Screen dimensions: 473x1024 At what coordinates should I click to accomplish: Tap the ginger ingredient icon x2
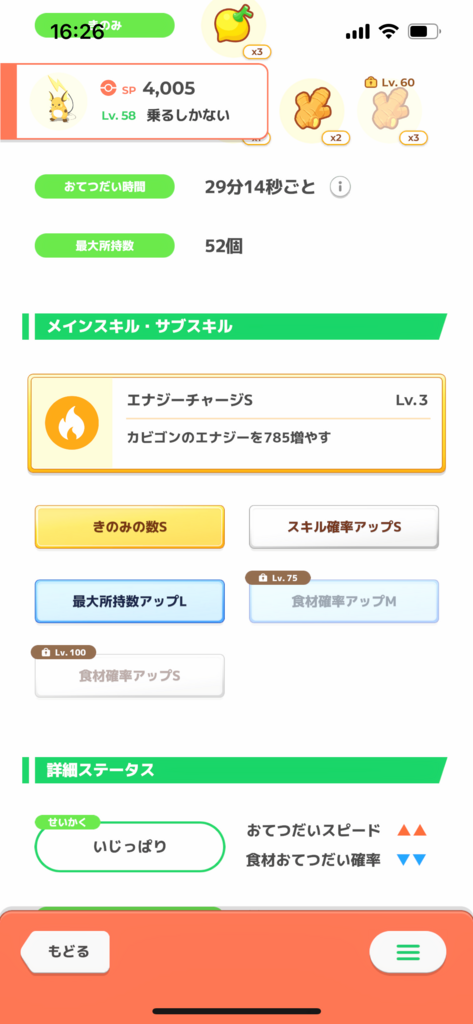click(x=312, y=111)
